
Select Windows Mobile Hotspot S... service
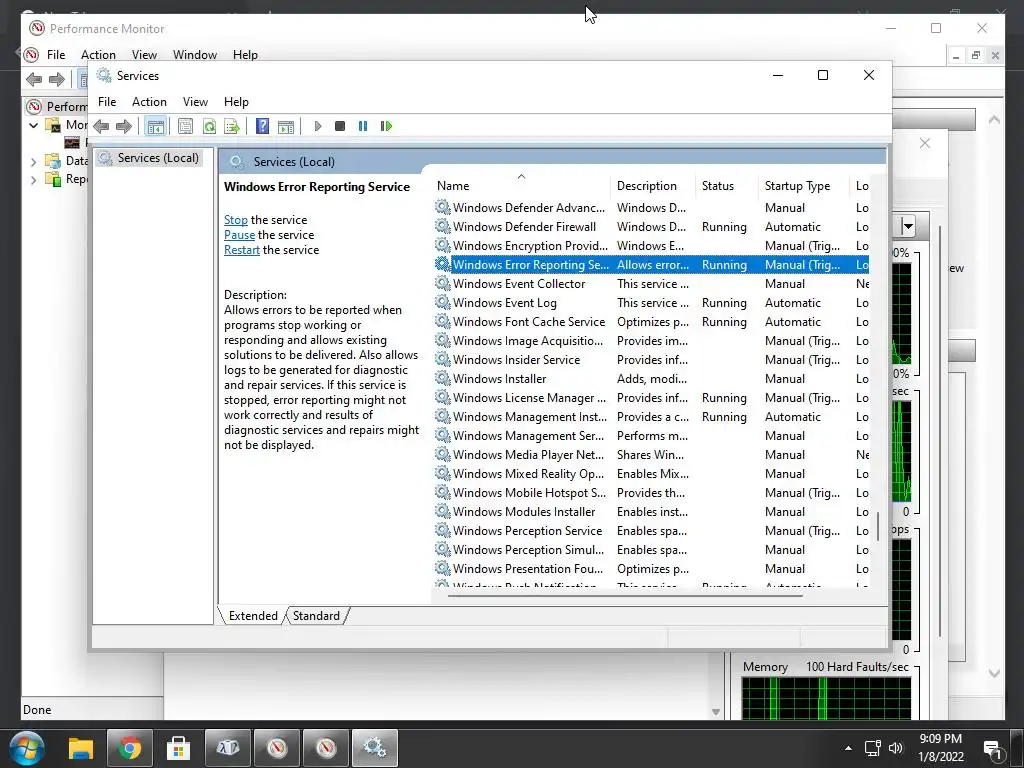[651, 492]
